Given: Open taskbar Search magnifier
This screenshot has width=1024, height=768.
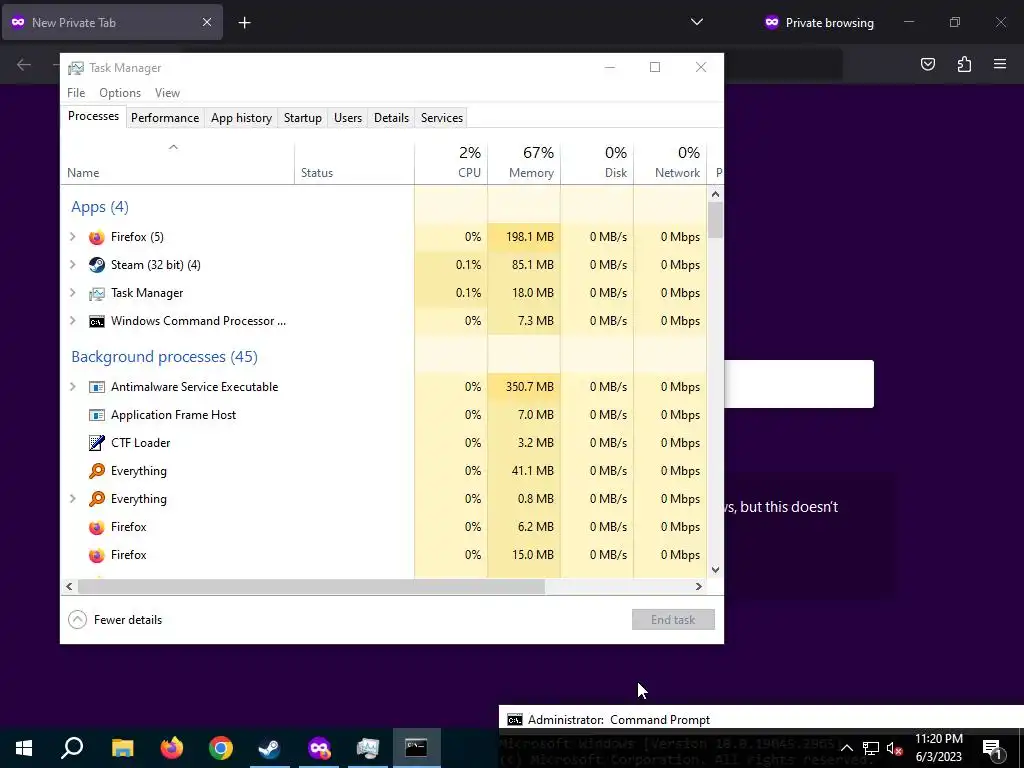Looking at the screenshot, I should point(72,748).
